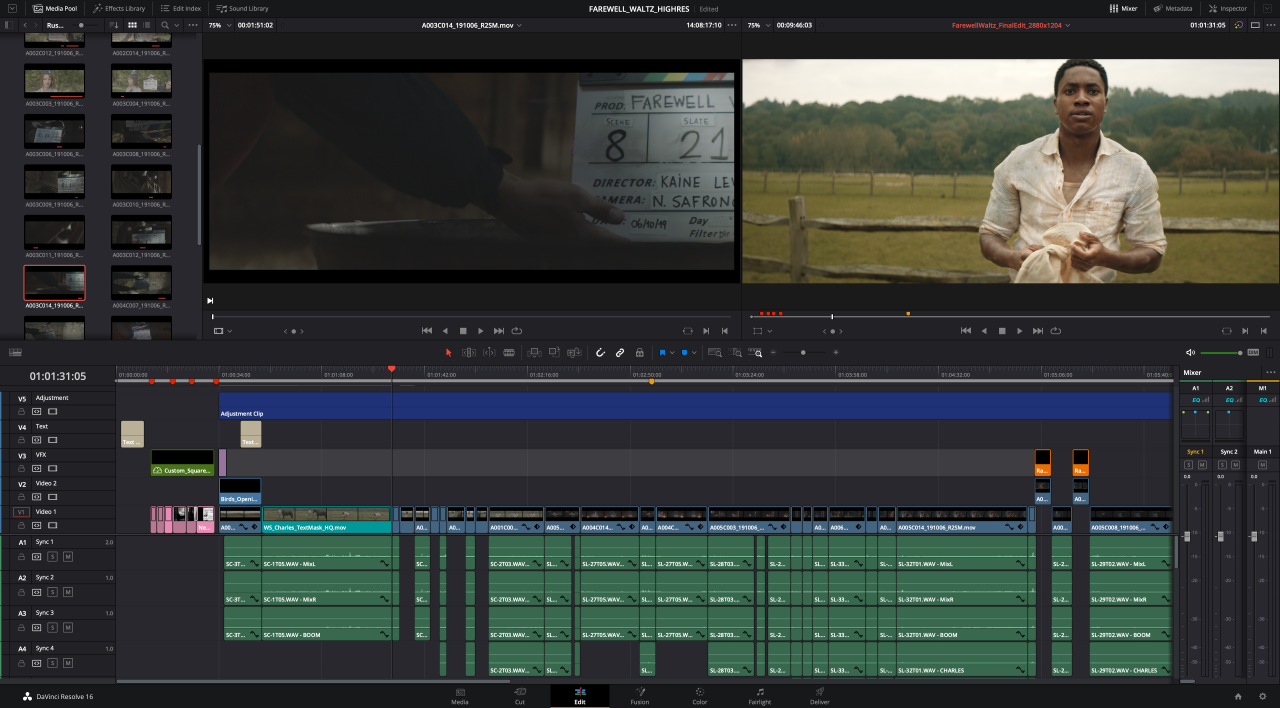Switch to the Color page
The height and width of the screenshot is (708, 1280).
point(700,696)
